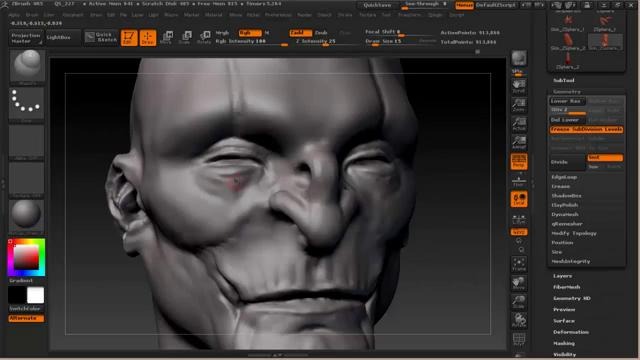Toggle the Rgb channel button

tap(249, 33)
